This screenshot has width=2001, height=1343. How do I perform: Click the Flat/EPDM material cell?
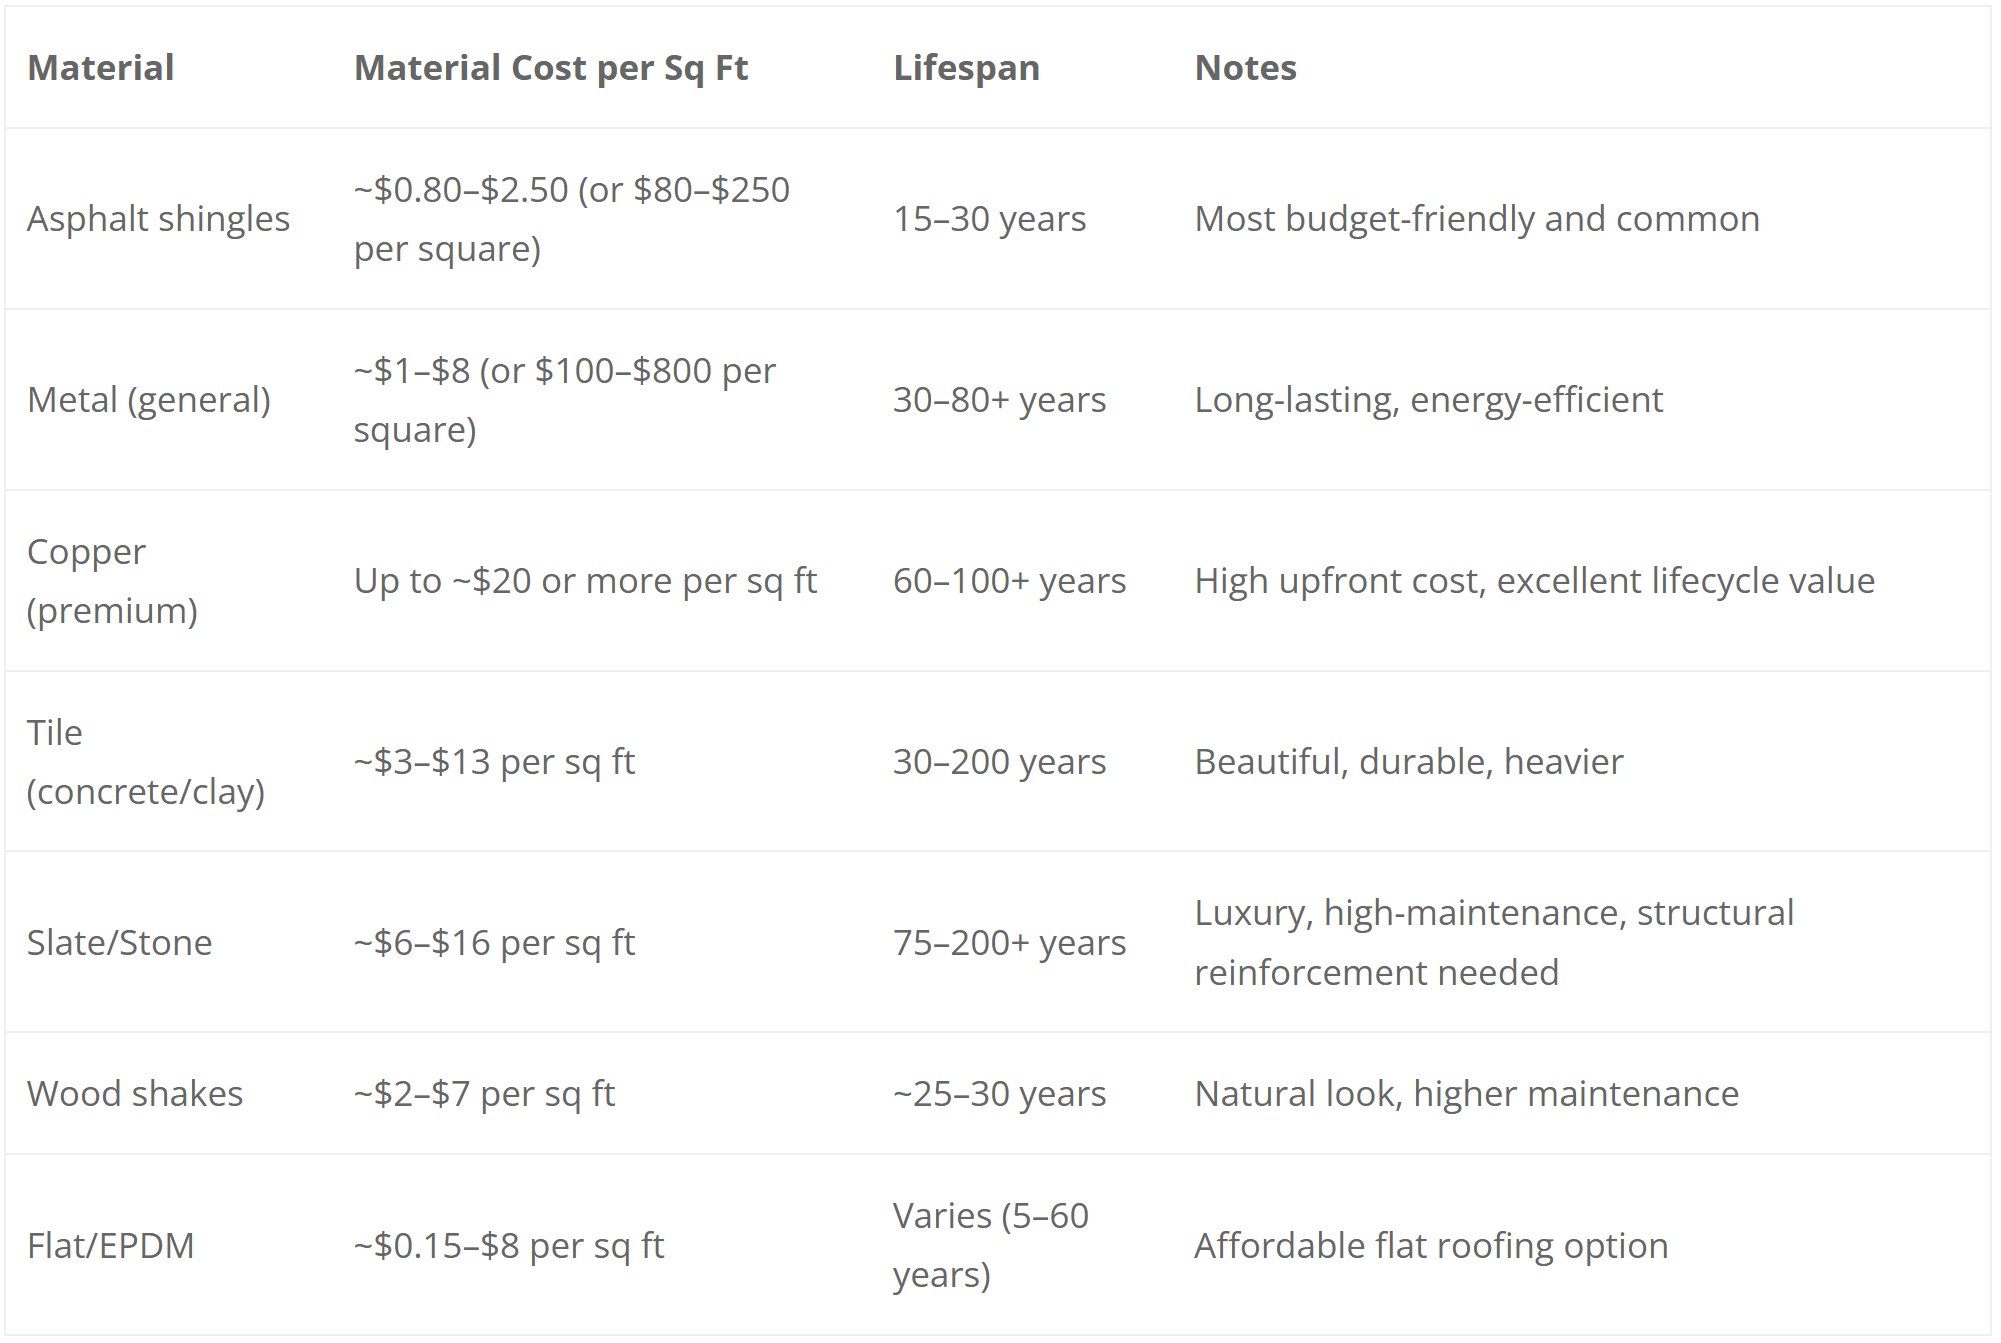111,1246
